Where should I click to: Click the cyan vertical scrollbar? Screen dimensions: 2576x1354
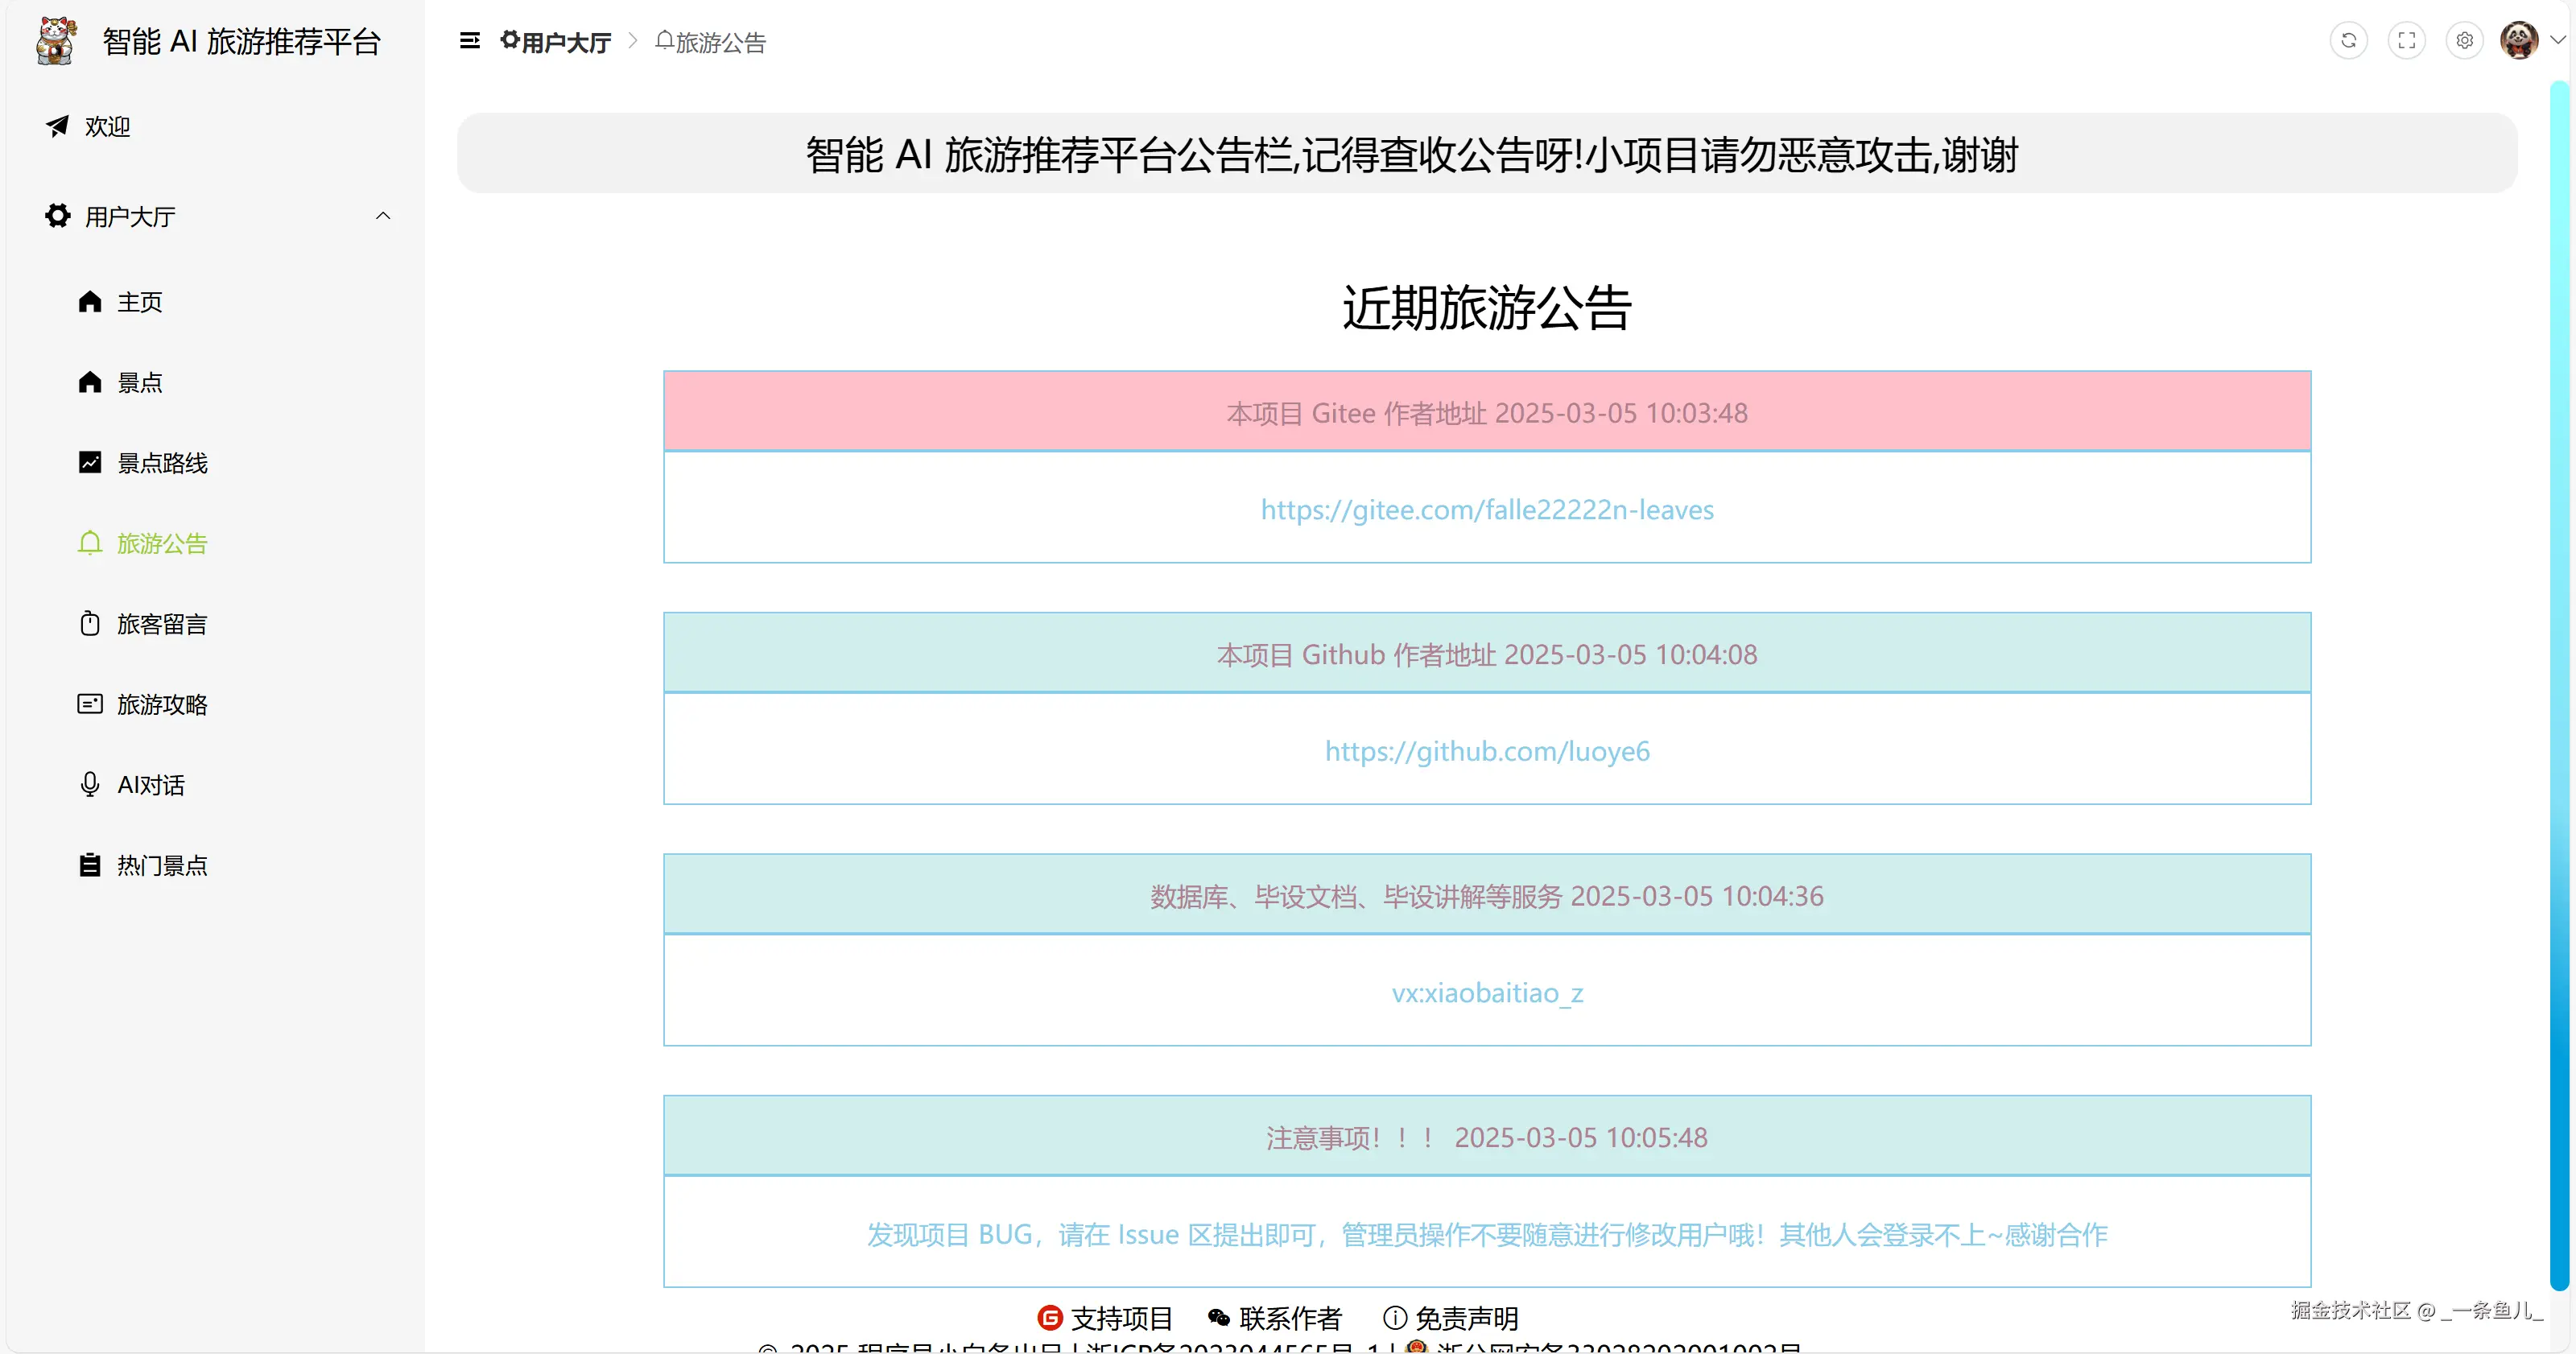point(2558,680)
